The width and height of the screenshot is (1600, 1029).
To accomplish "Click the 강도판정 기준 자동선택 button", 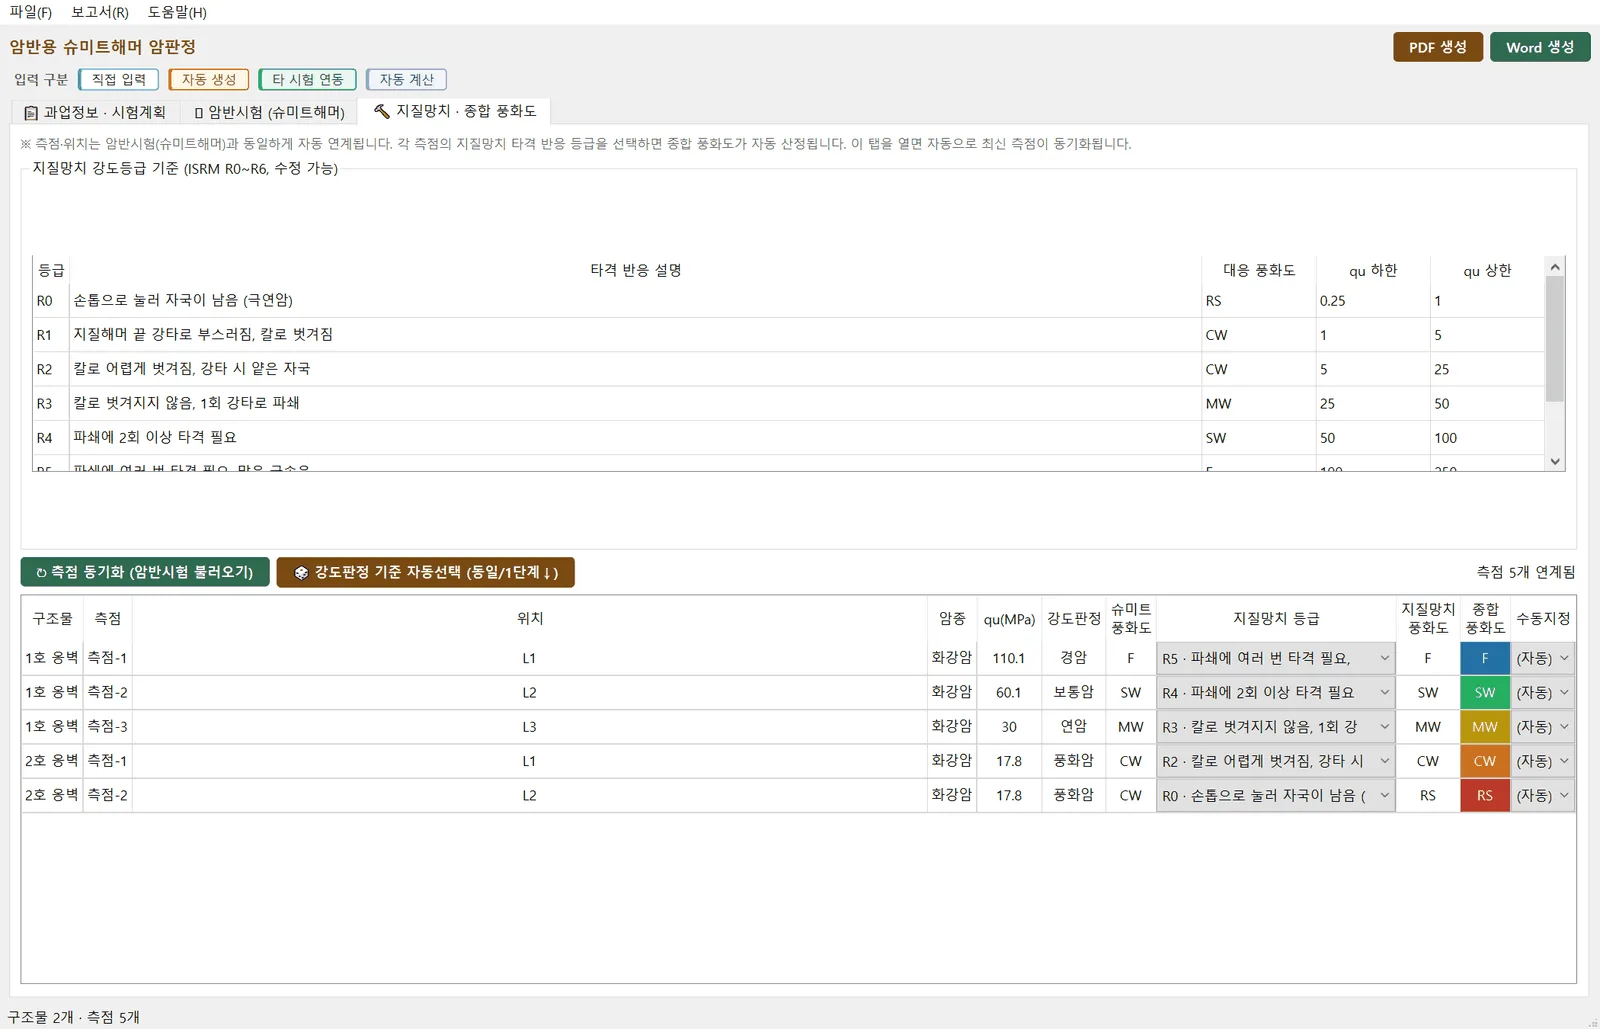I will [x=425, y=572].
